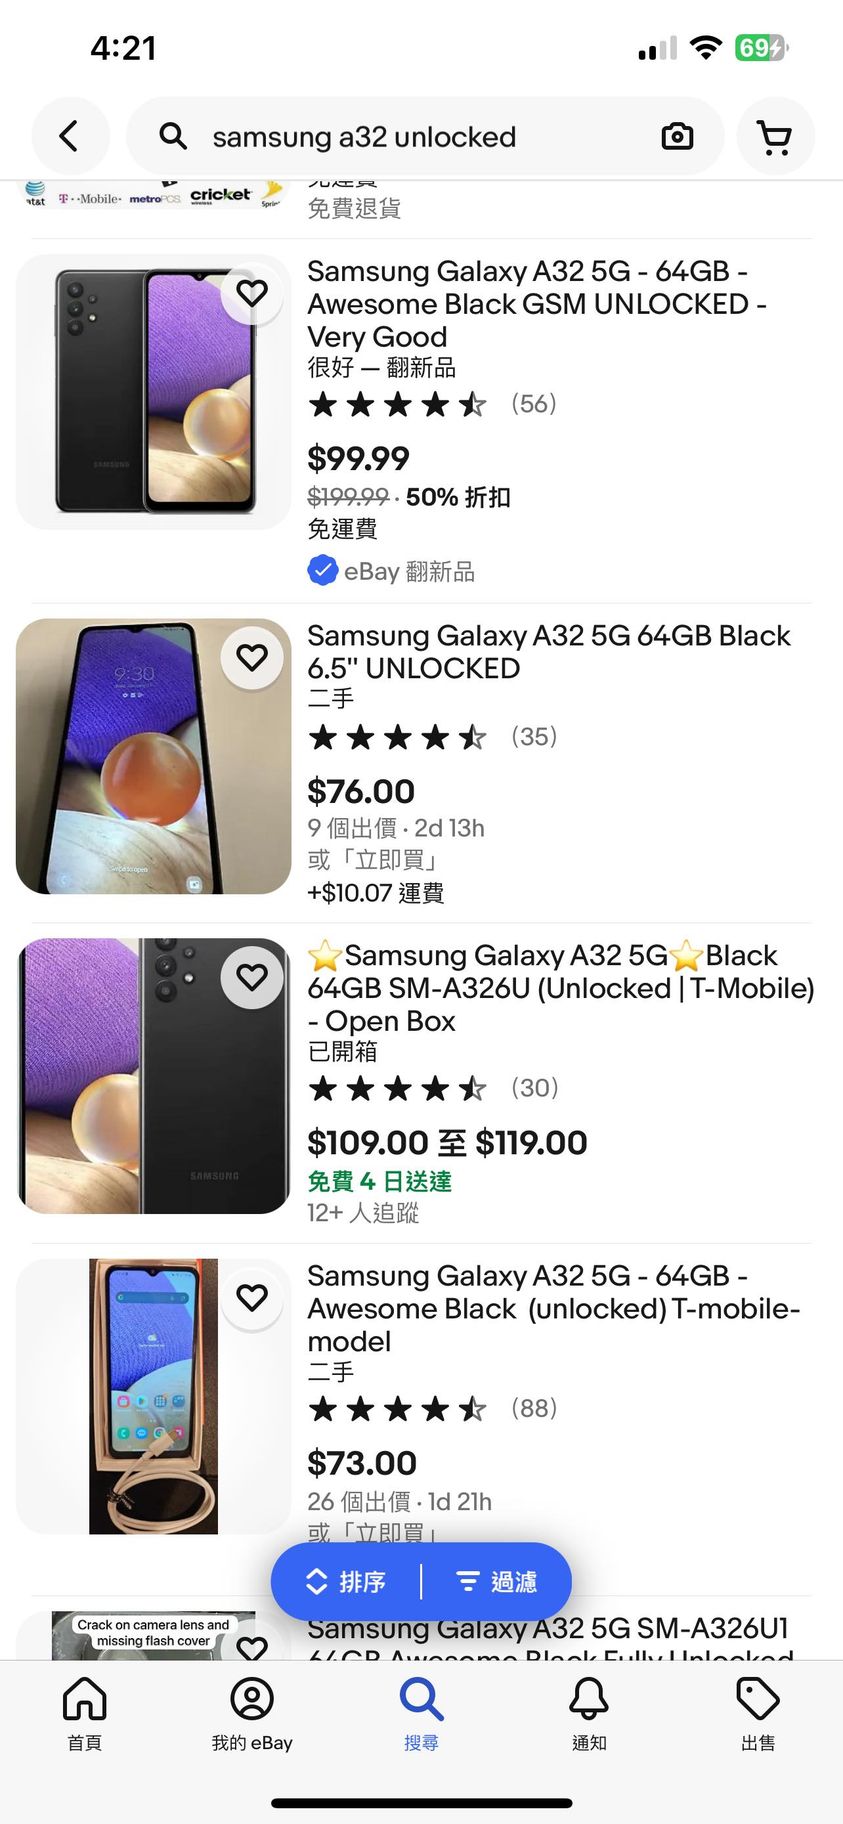Open Galaxy A32 5G 64GB Black 6.5" listing
This screenshot has width=843, height=1824.
coord(548,651)
